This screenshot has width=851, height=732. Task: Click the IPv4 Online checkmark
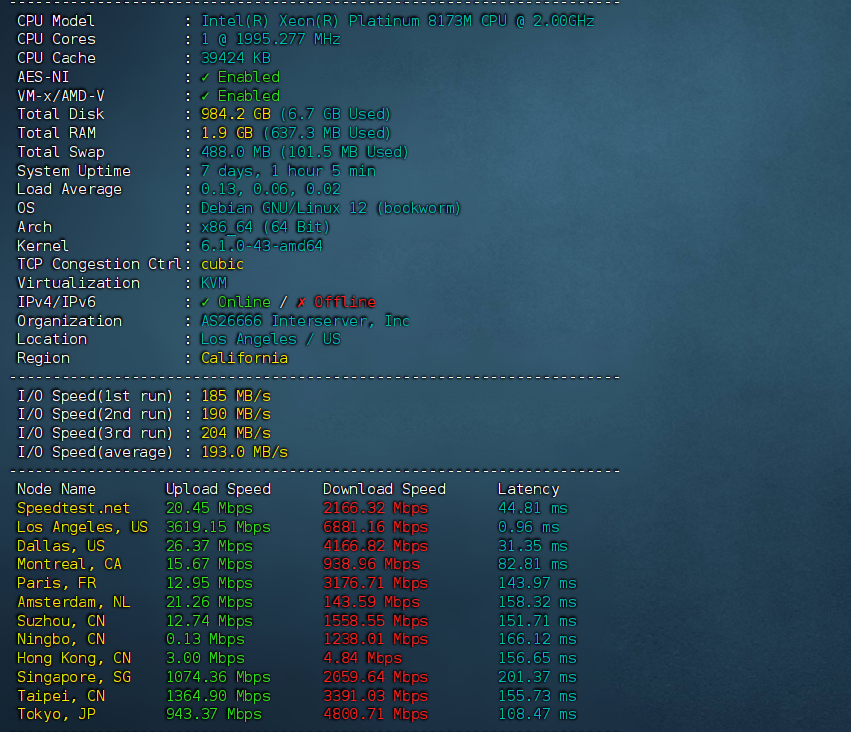(x=205, y=302)
